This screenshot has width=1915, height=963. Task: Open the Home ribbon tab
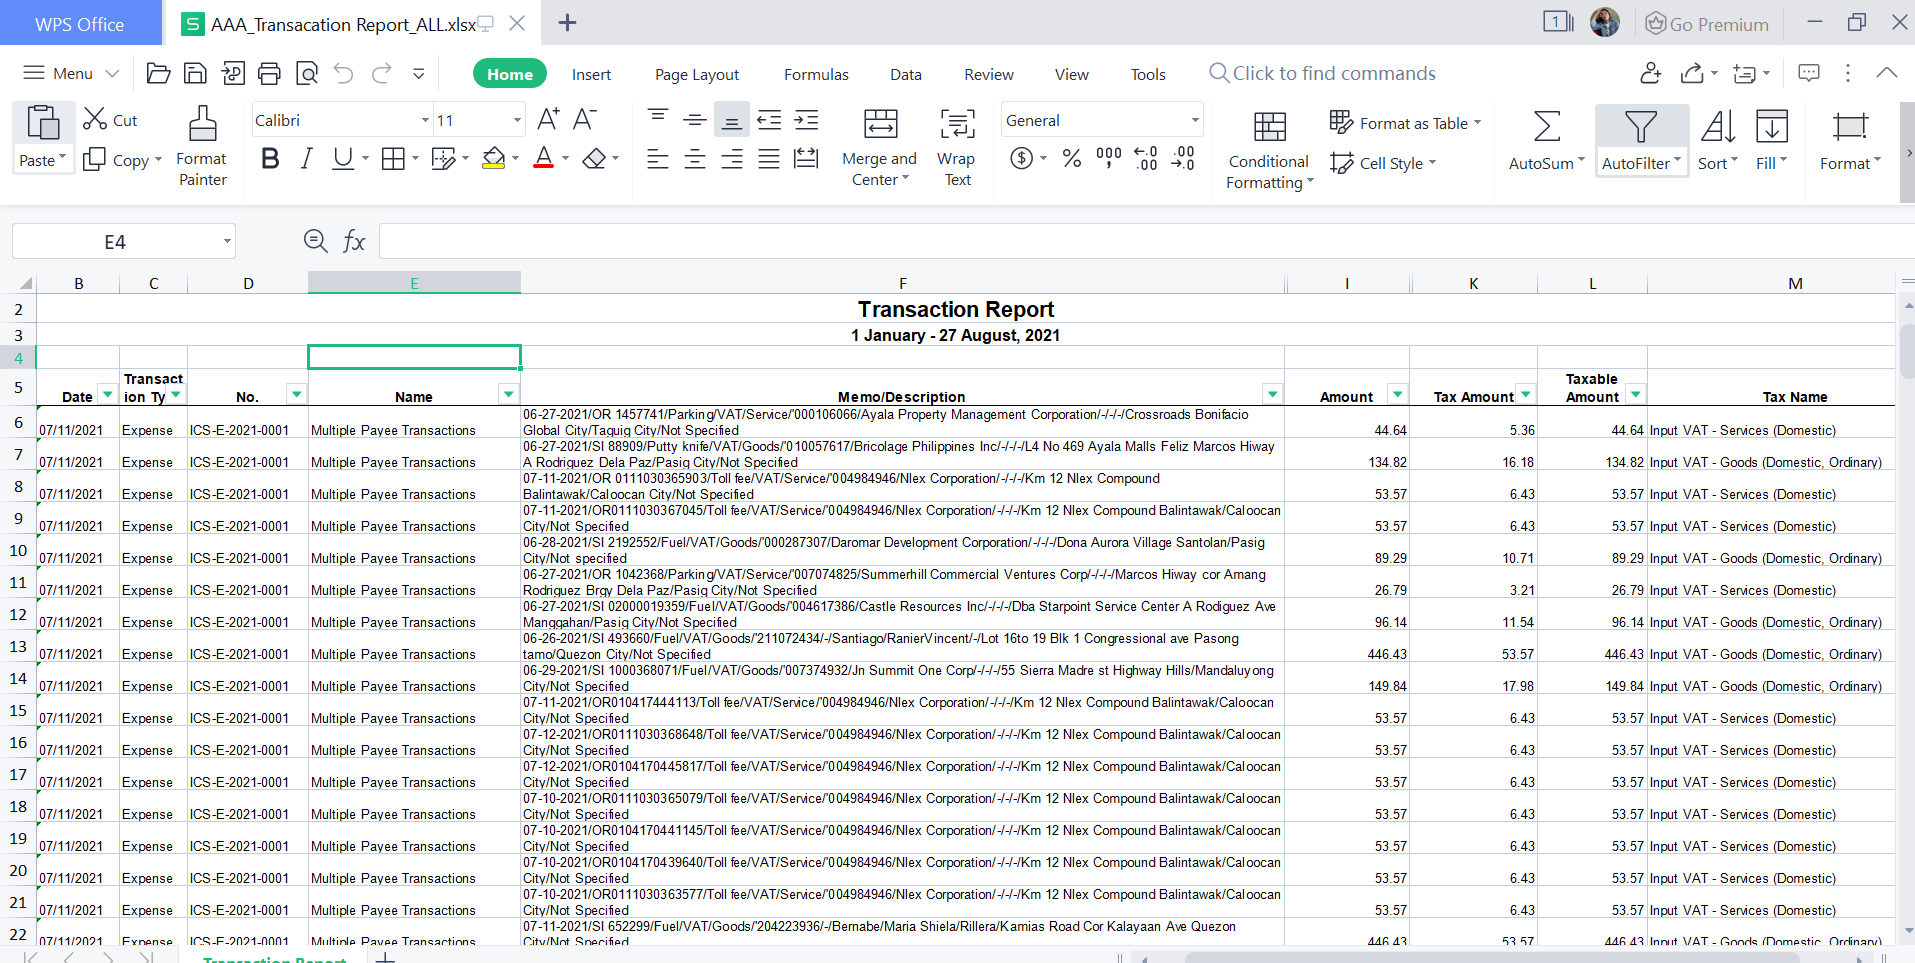pyautogui.click(x=510, y=74)
